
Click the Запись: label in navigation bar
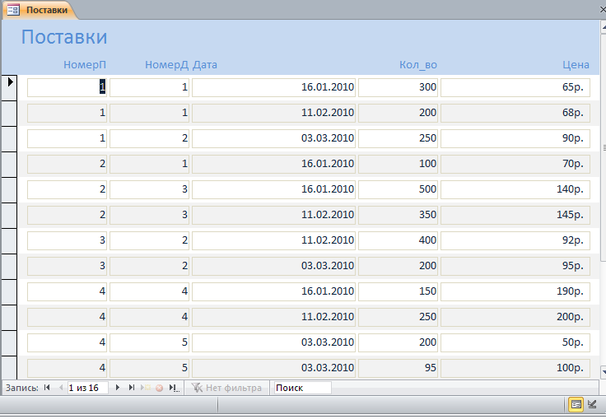pyautogui.click(x=22, y=388)
